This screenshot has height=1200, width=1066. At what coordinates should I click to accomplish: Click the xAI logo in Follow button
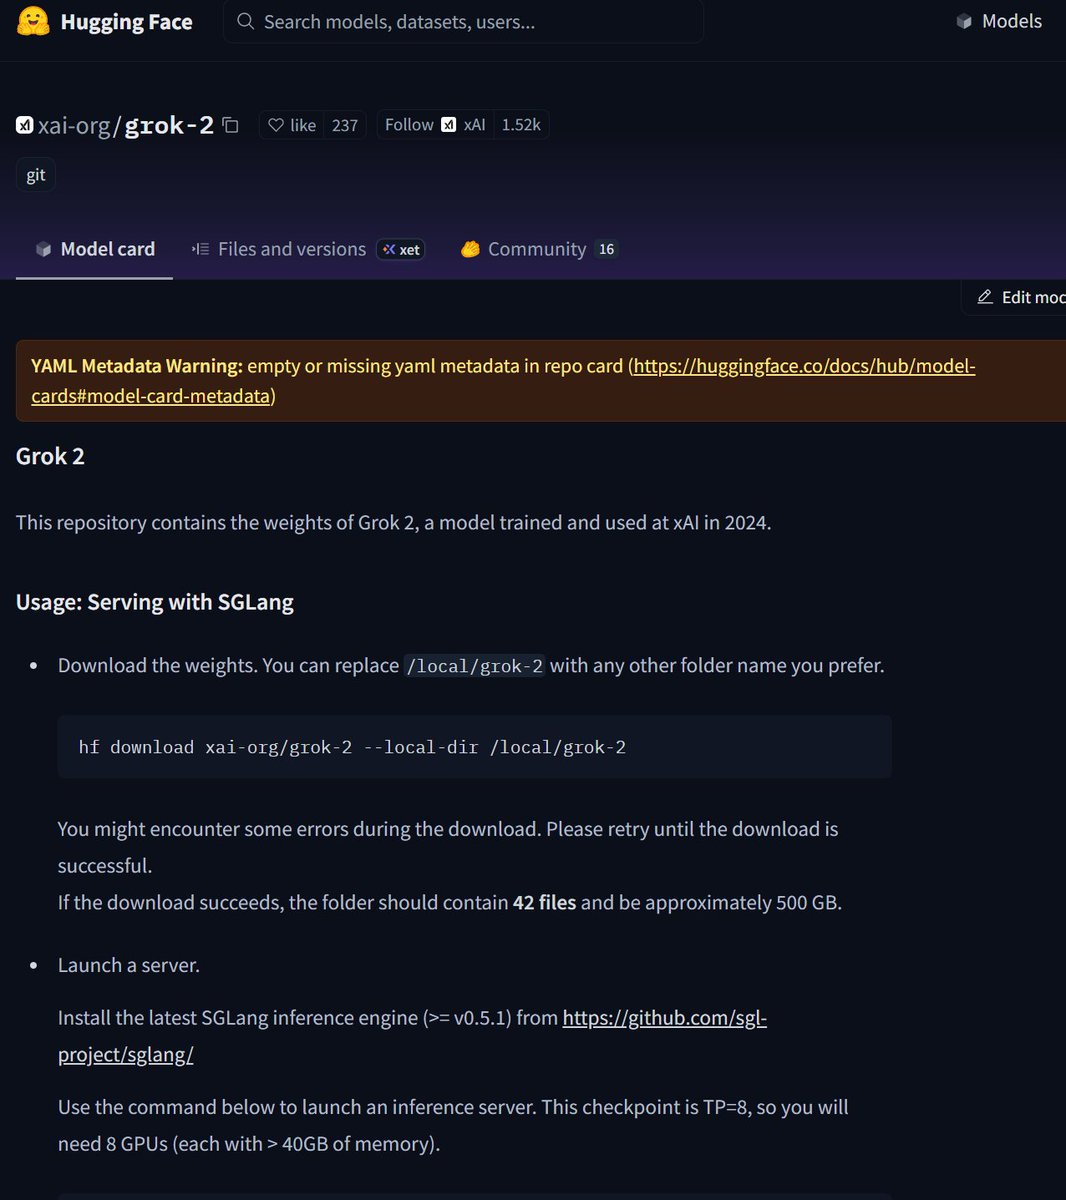pyautogui.click(x=449, y=125)
